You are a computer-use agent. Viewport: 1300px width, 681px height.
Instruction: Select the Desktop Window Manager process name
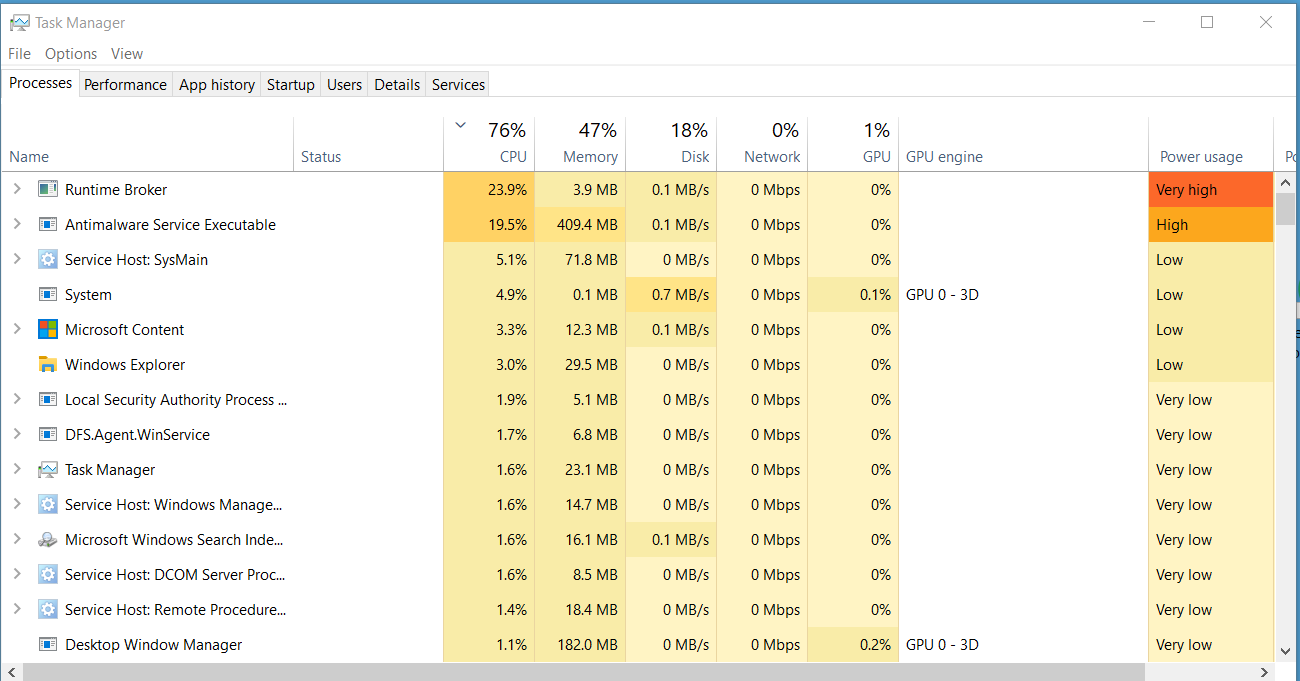[x=153, y=644]
